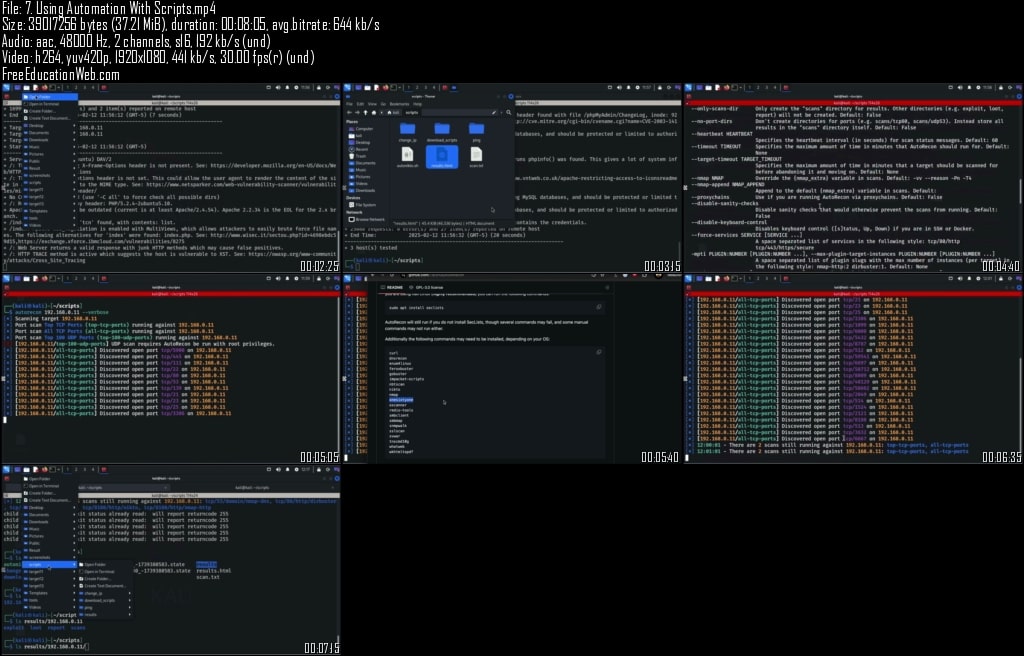The width and height of the screenshot is (1024, 656).
Task: Expand the results entry in the 00:07:15 scripts submenu
Action: (104, 615)
